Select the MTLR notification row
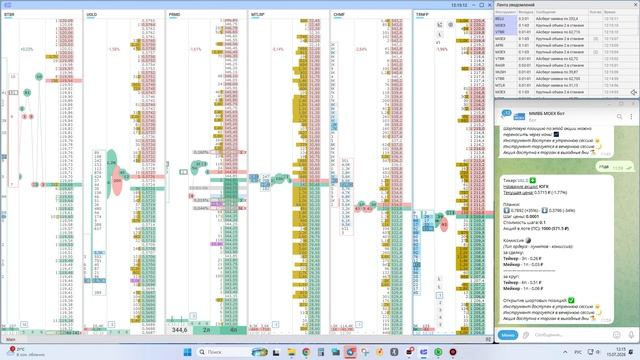Image resolution: width=640 pixels, height=360 pixels. pyautogui.click(x=567, y=85)
